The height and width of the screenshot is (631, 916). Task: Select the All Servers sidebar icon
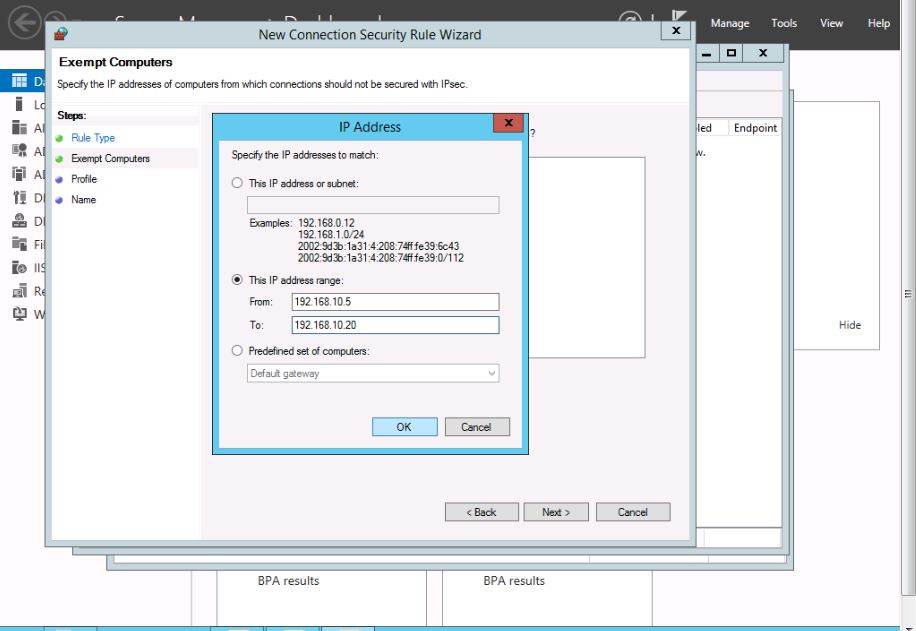[19, 128]
